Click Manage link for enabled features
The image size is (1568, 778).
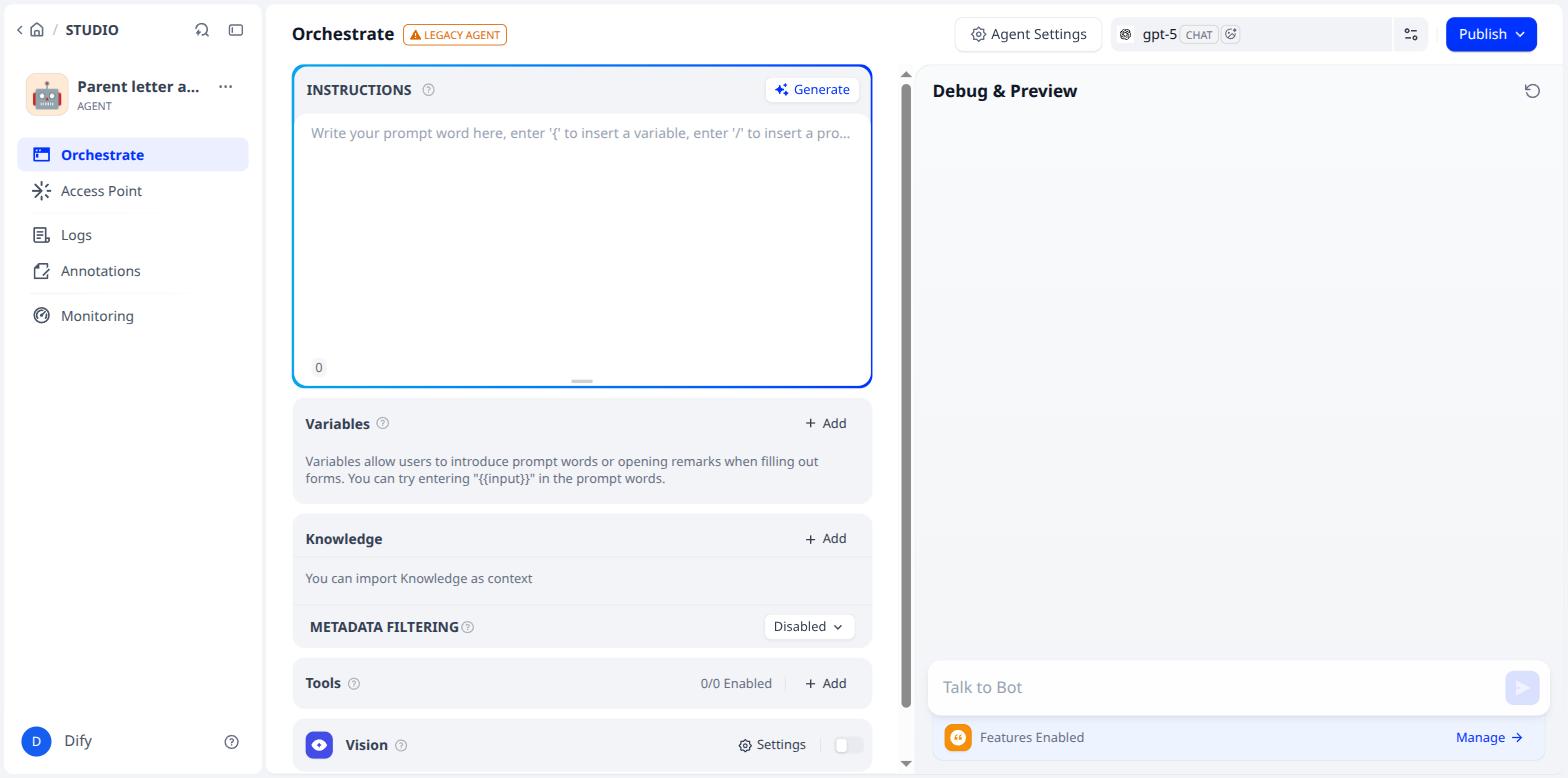click(1489, 738)
